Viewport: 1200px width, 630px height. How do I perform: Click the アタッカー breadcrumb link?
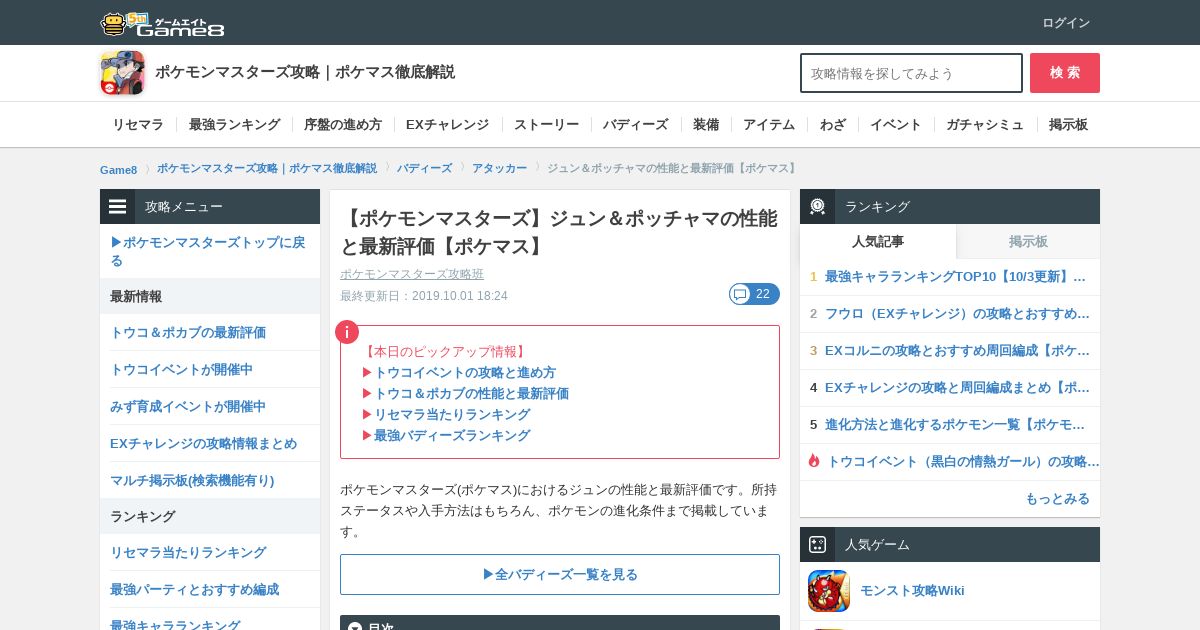click(x=499, y=168)
